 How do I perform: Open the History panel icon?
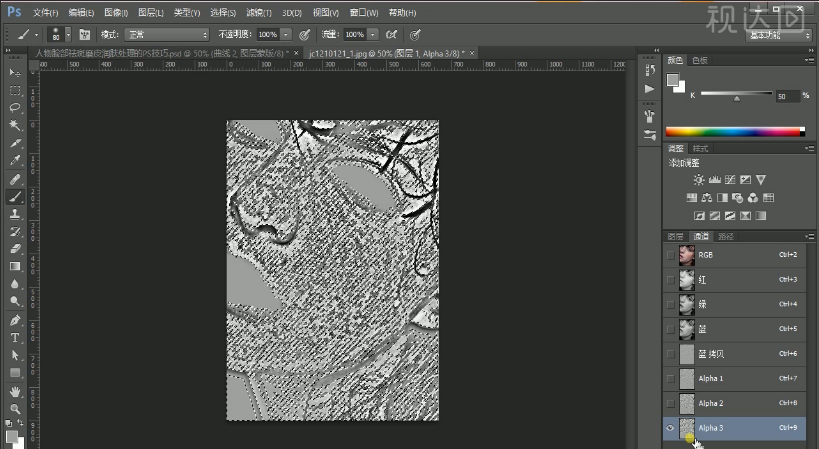coord(649,70)
